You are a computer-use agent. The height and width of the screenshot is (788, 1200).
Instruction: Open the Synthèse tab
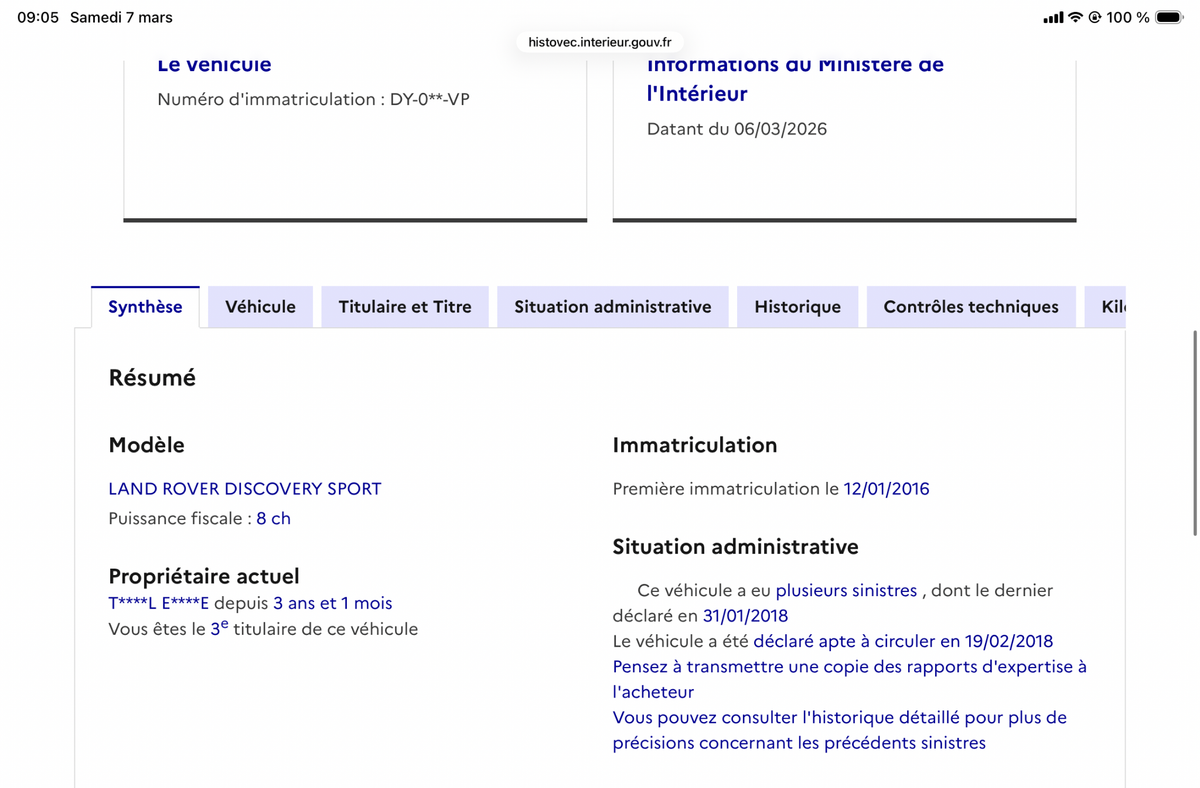tap(145, 307)
